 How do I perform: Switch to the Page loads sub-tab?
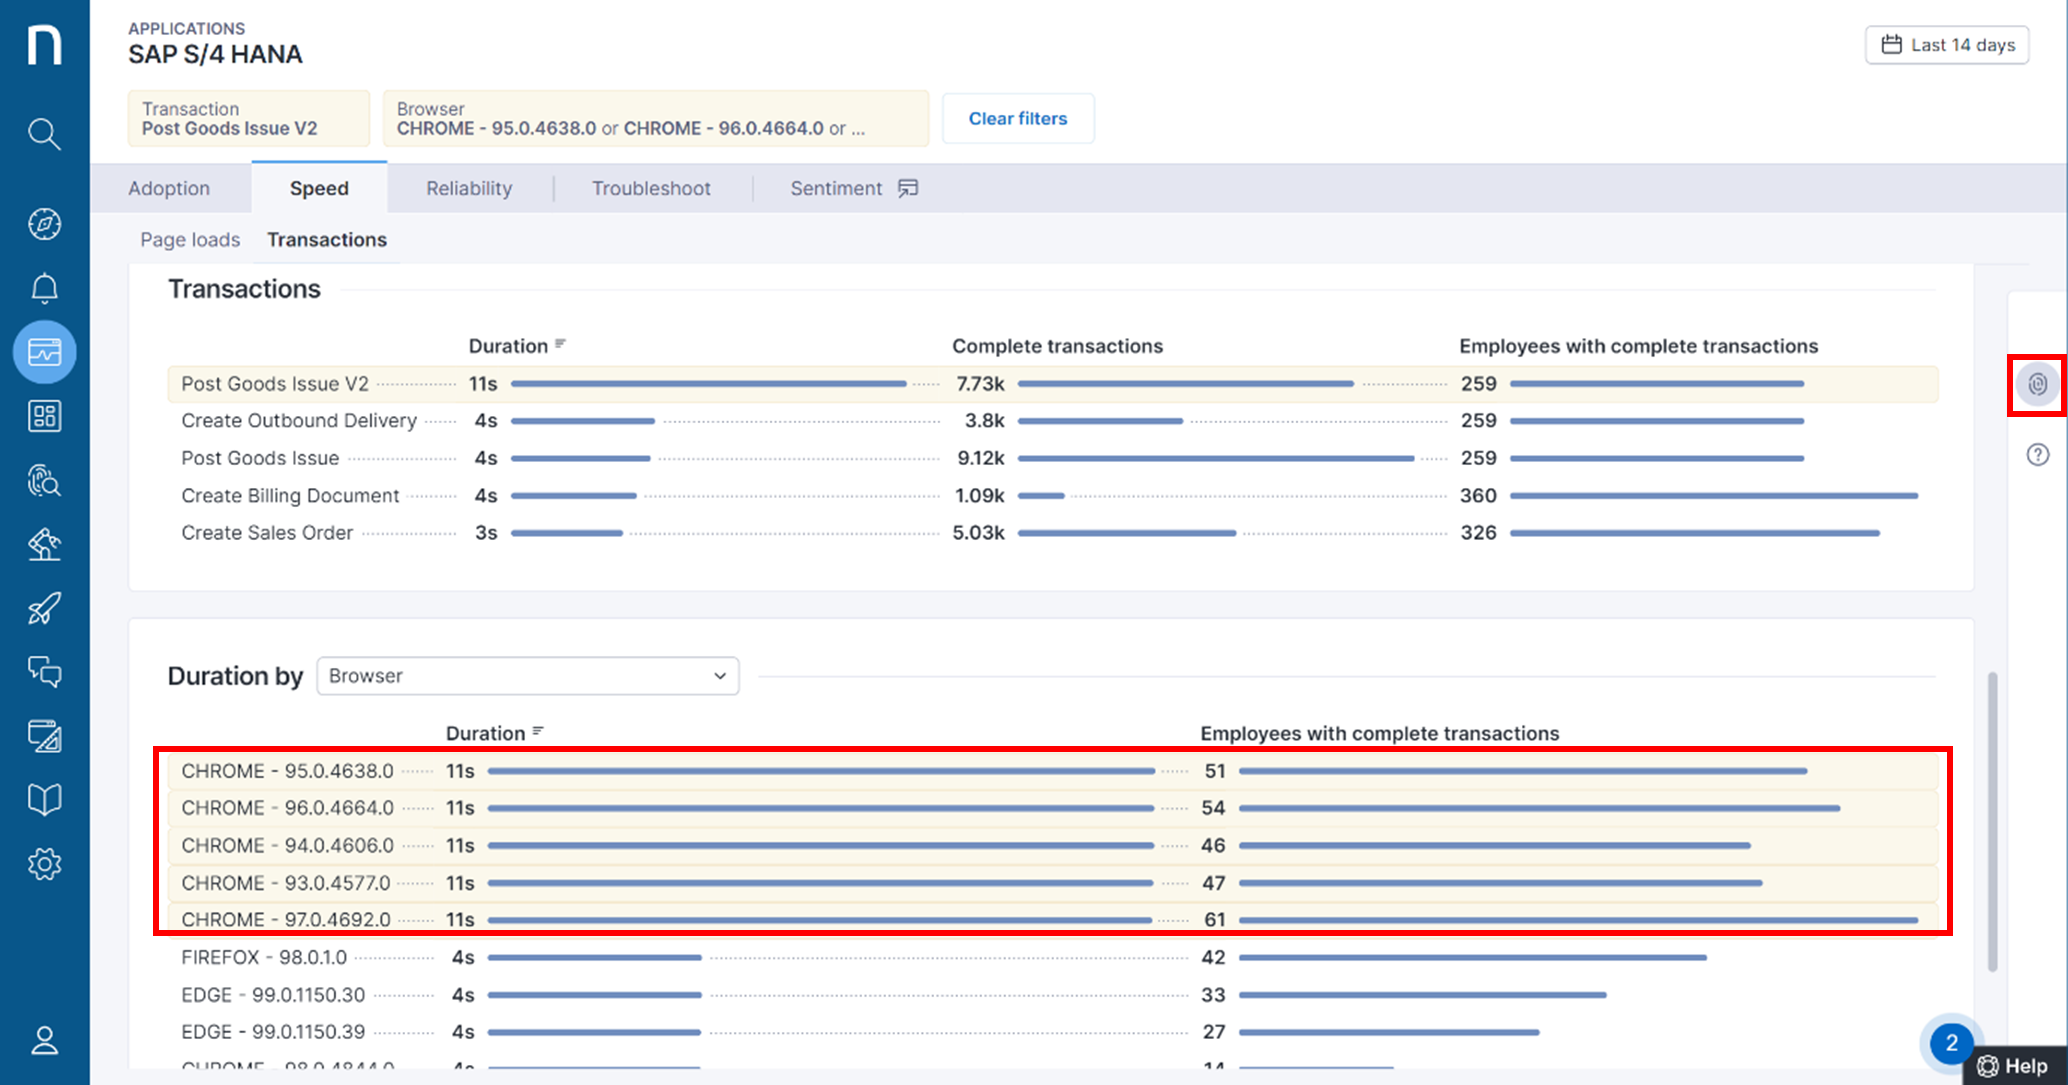coord(190,240)
